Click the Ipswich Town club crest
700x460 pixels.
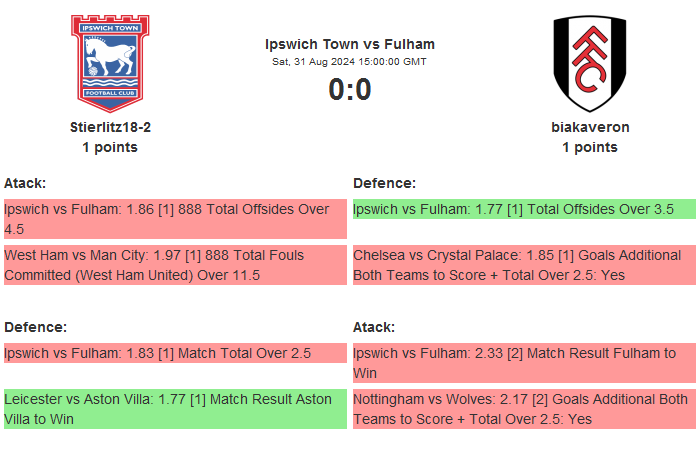pos(110,62)
